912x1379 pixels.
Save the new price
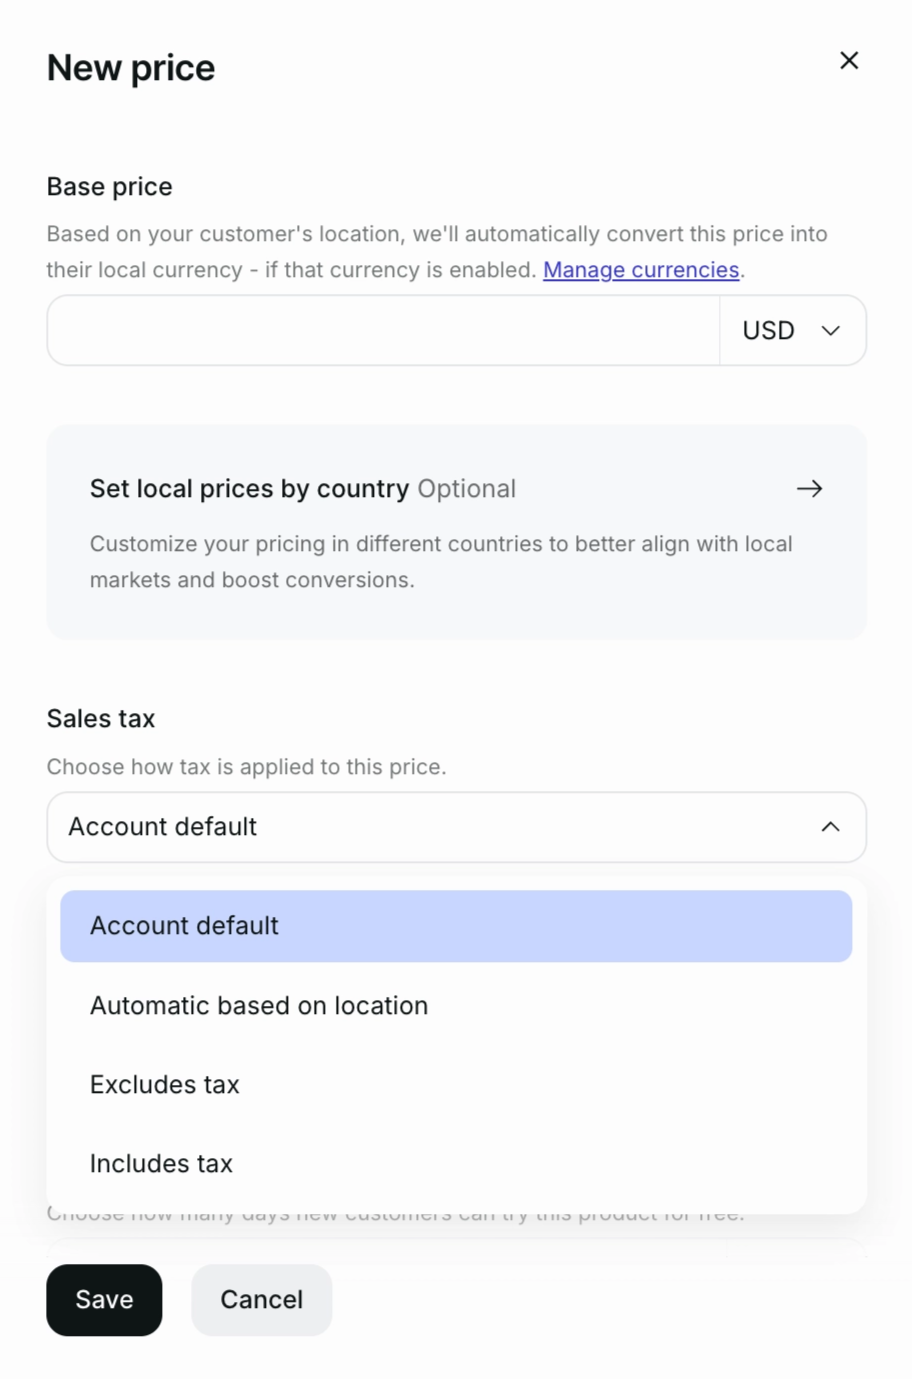(104, 1300)
